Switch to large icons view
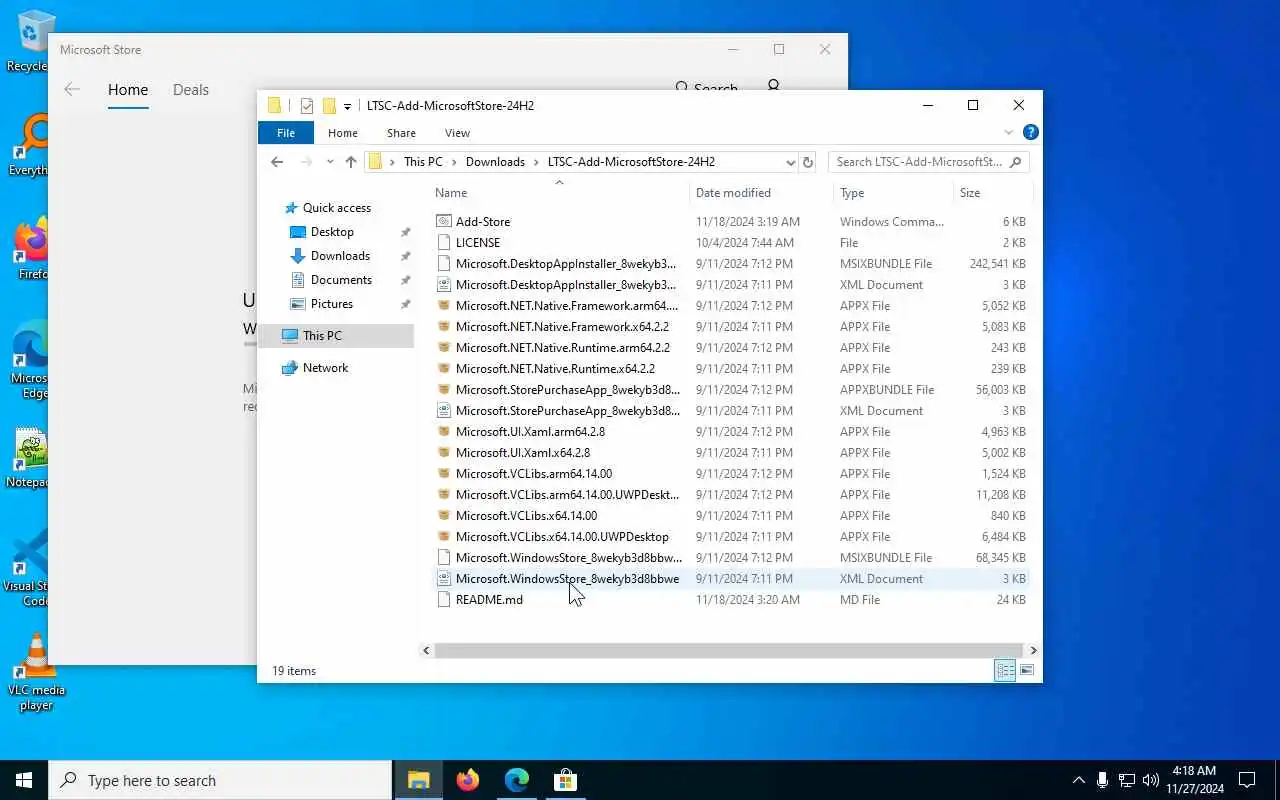1280x800 pixels. click(1026, 671)
